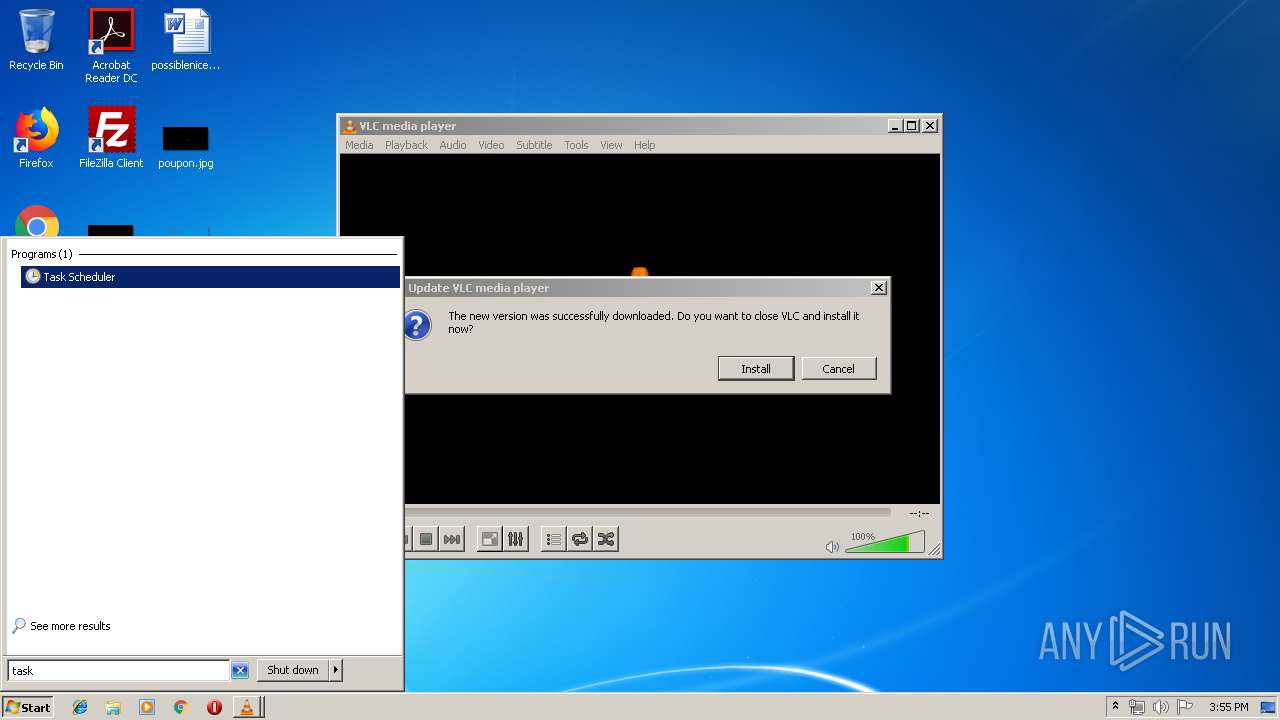
Task: Show VLC extended settings icon
Action: [516, 539]
